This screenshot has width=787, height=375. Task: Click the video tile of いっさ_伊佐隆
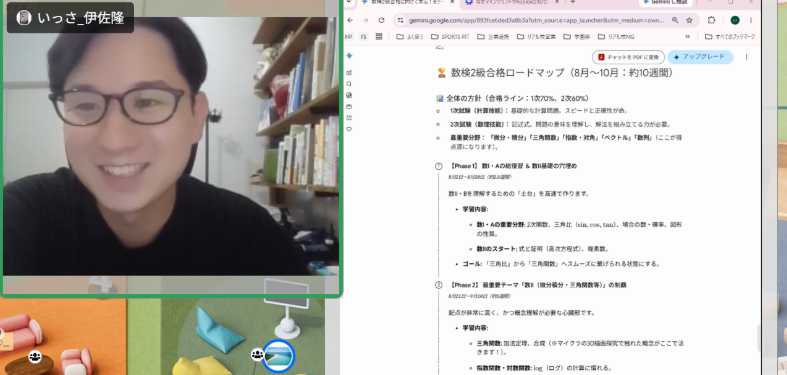(x=171, y=148)
